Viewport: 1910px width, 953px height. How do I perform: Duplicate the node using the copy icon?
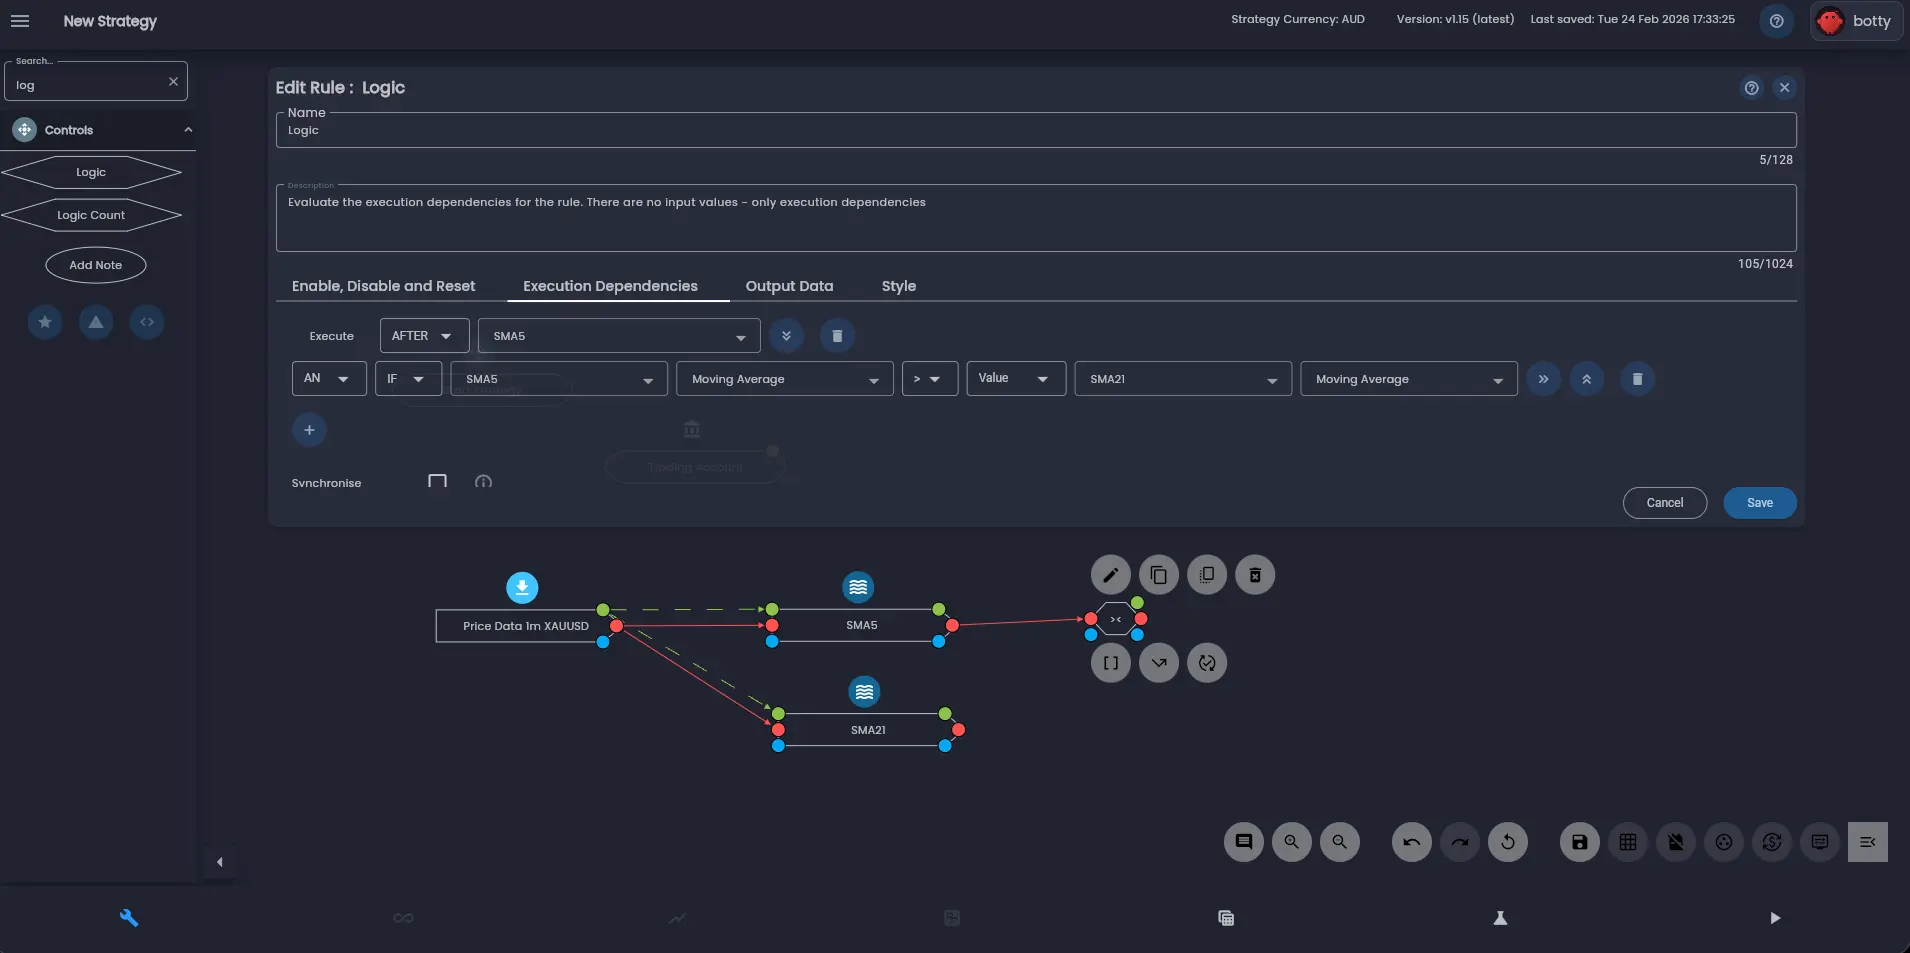(x=1157, y=575)
